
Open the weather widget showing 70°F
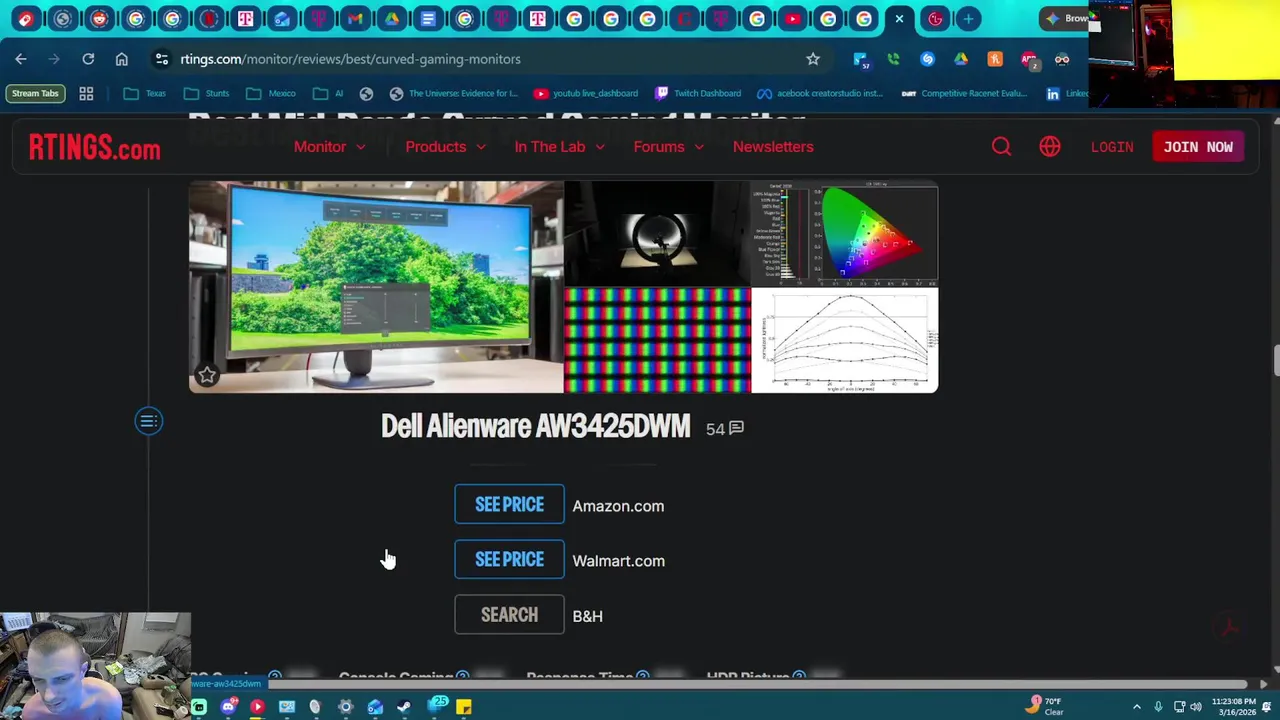tap(1046, 706)
